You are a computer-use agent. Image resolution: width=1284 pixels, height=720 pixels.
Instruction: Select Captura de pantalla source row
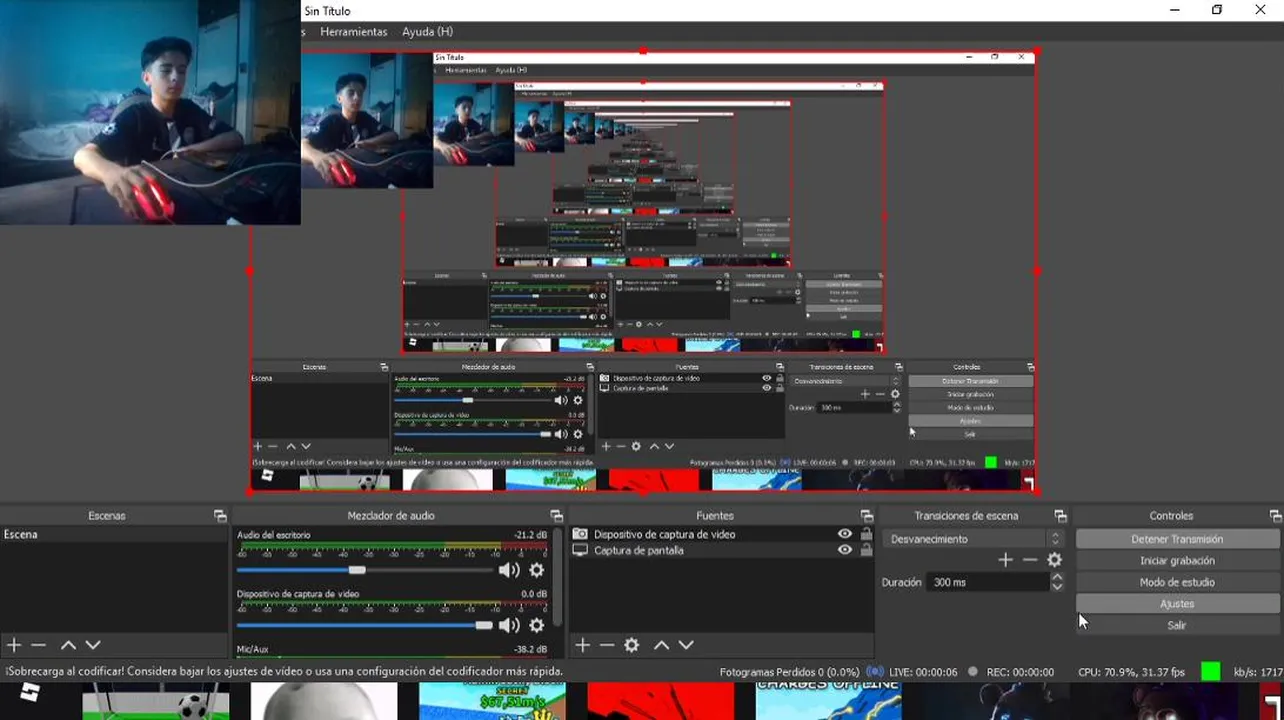point(722,550)
